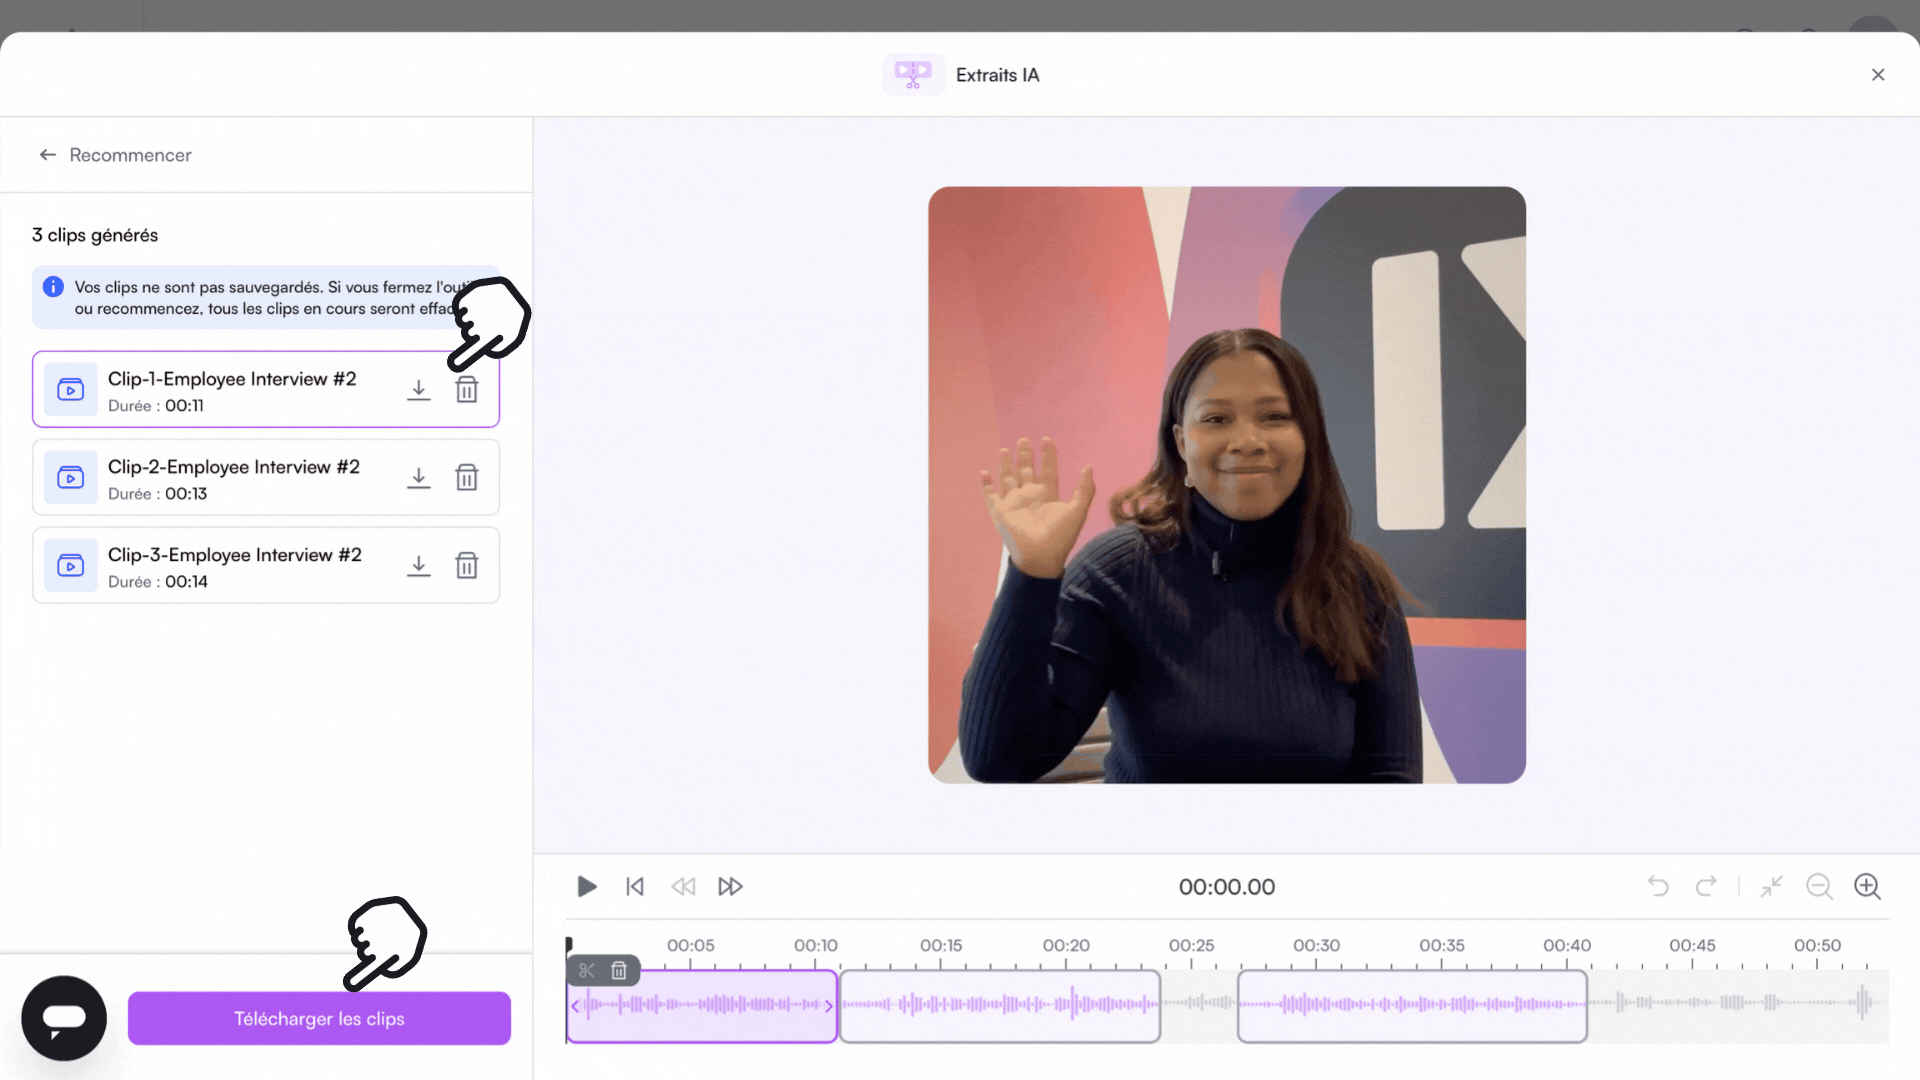Click the trash icon above timeline clip
This screenshot has width=1920, height=1080.
[619, 970]
